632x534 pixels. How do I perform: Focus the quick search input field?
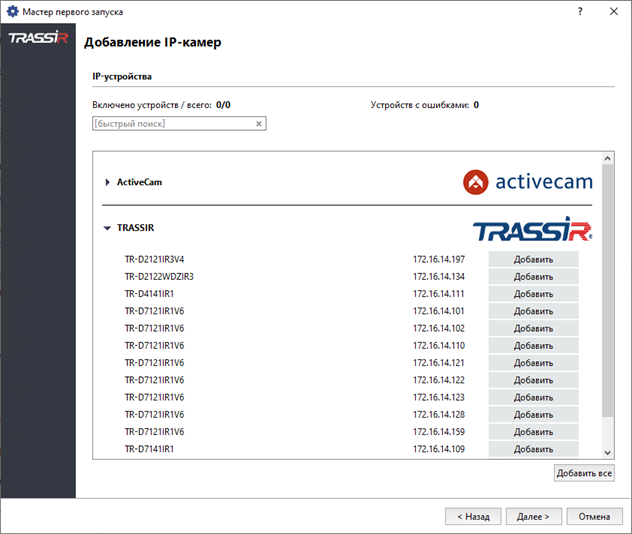point(170,124)
